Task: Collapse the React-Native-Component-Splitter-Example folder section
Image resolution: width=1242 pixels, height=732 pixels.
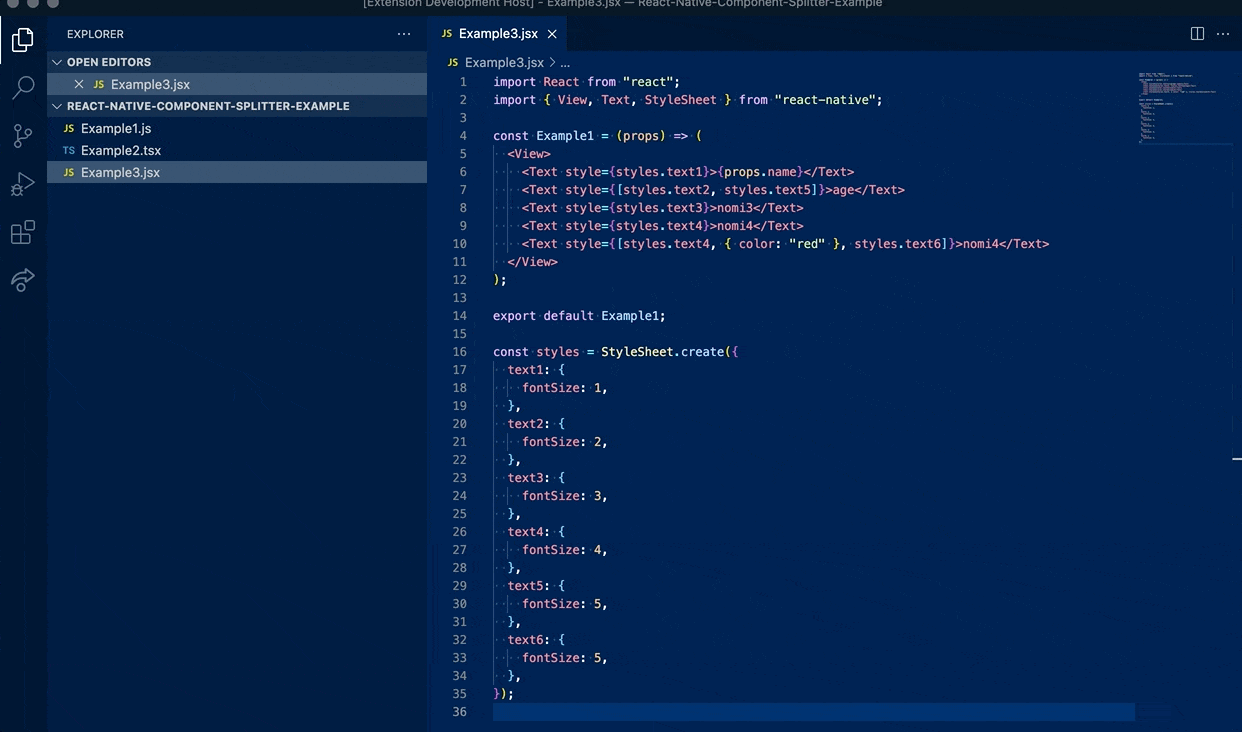Action: (57, 106)
